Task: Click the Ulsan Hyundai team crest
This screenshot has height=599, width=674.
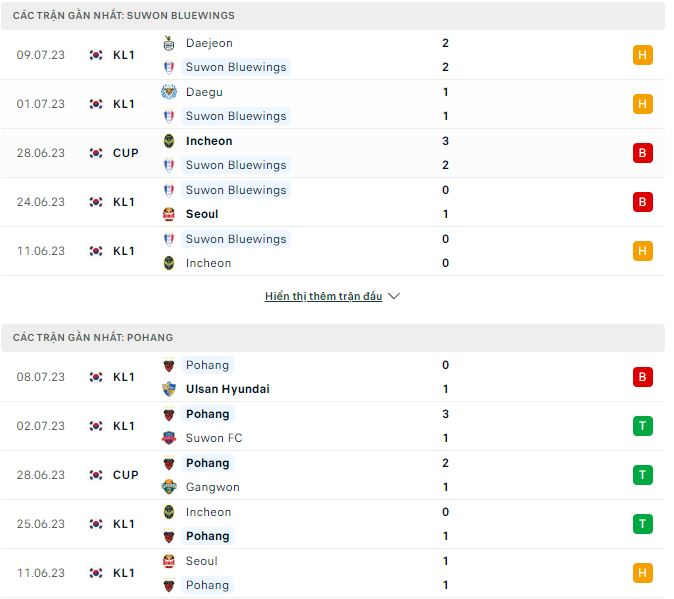Action: [168, 389]
